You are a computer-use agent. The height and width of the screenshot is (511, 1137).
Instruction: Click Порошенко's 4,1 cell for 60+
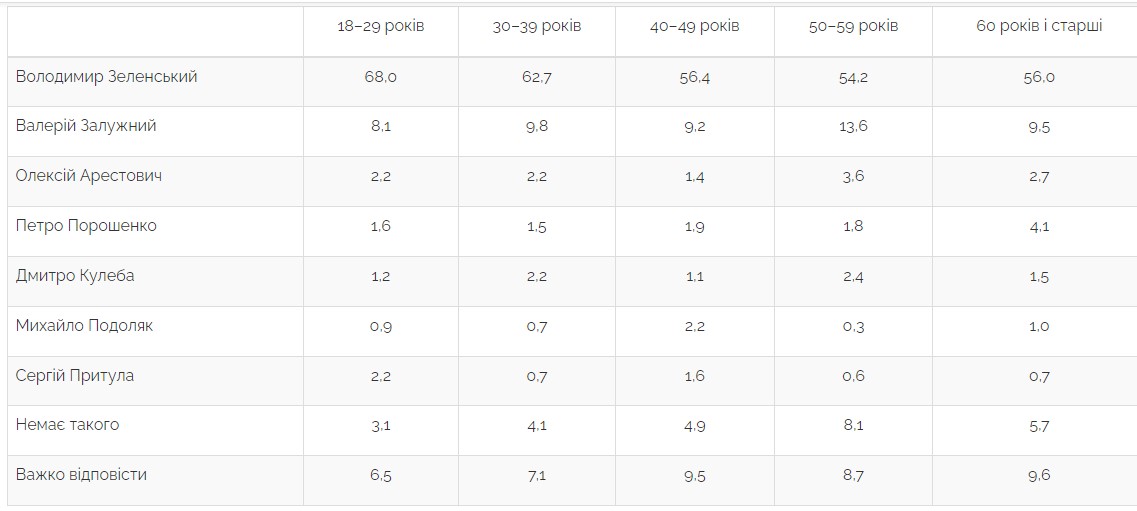click(1039, 227)
